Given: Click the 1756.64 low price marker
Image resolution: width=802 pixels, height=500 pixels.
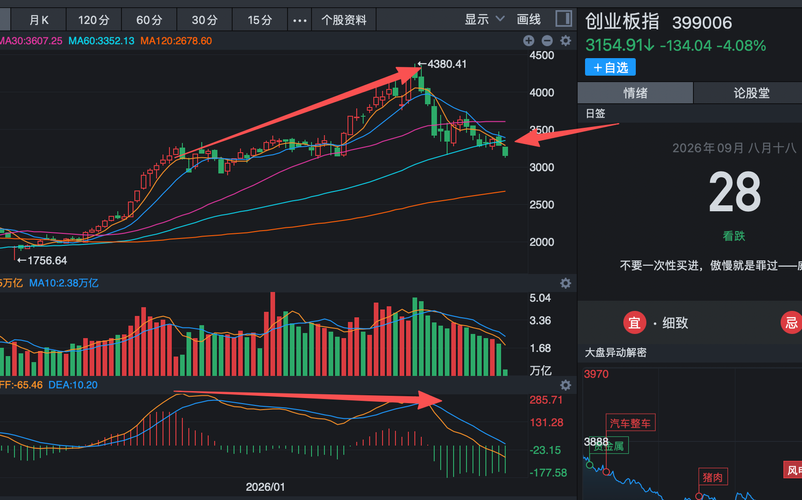Looking at the screenshot, I should pyautogui.click(x=42, y=261).
